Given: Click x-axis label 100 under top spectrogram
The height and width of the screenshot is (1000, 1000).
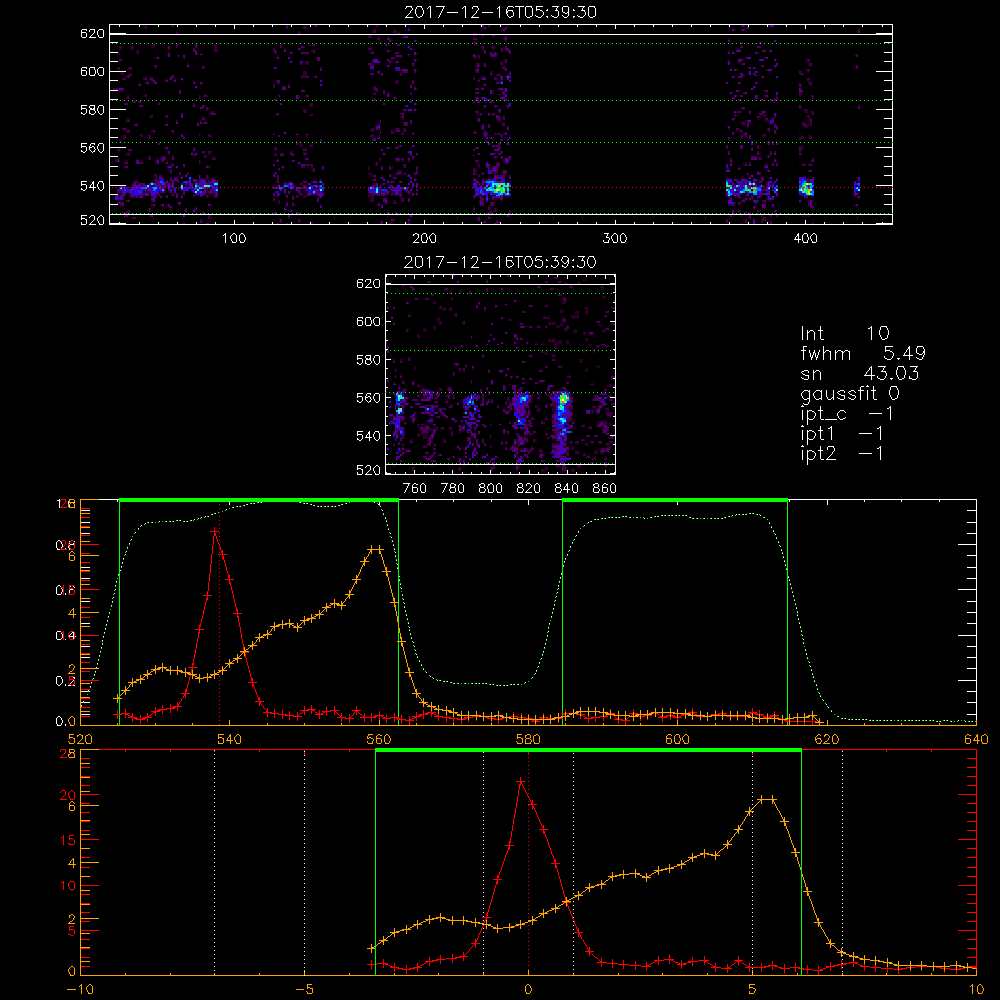Looking at the screenshot, I should tap(234, 239).
